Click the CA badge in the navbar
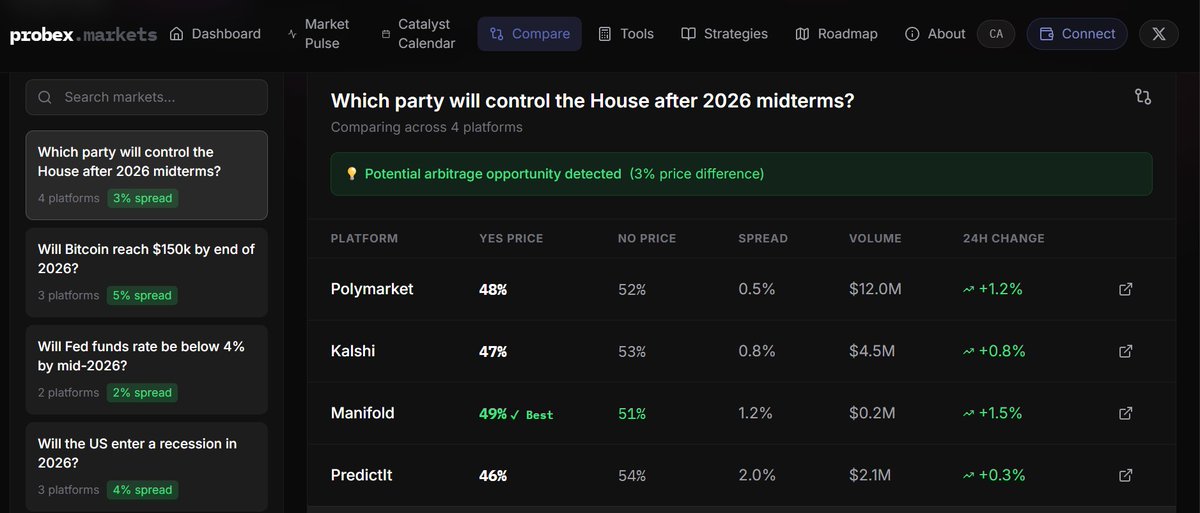 tap(996, 34)
